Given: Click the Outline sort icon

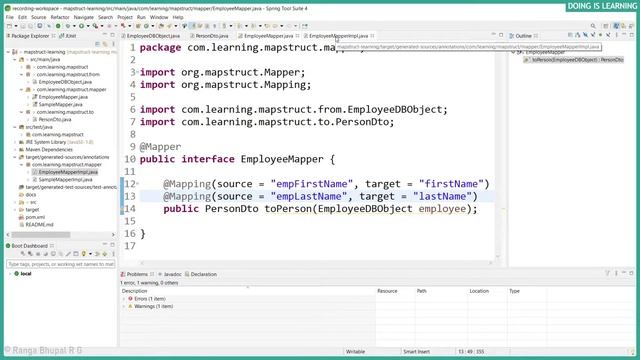Looking at the screenshot, I should [x=578, y=36].
